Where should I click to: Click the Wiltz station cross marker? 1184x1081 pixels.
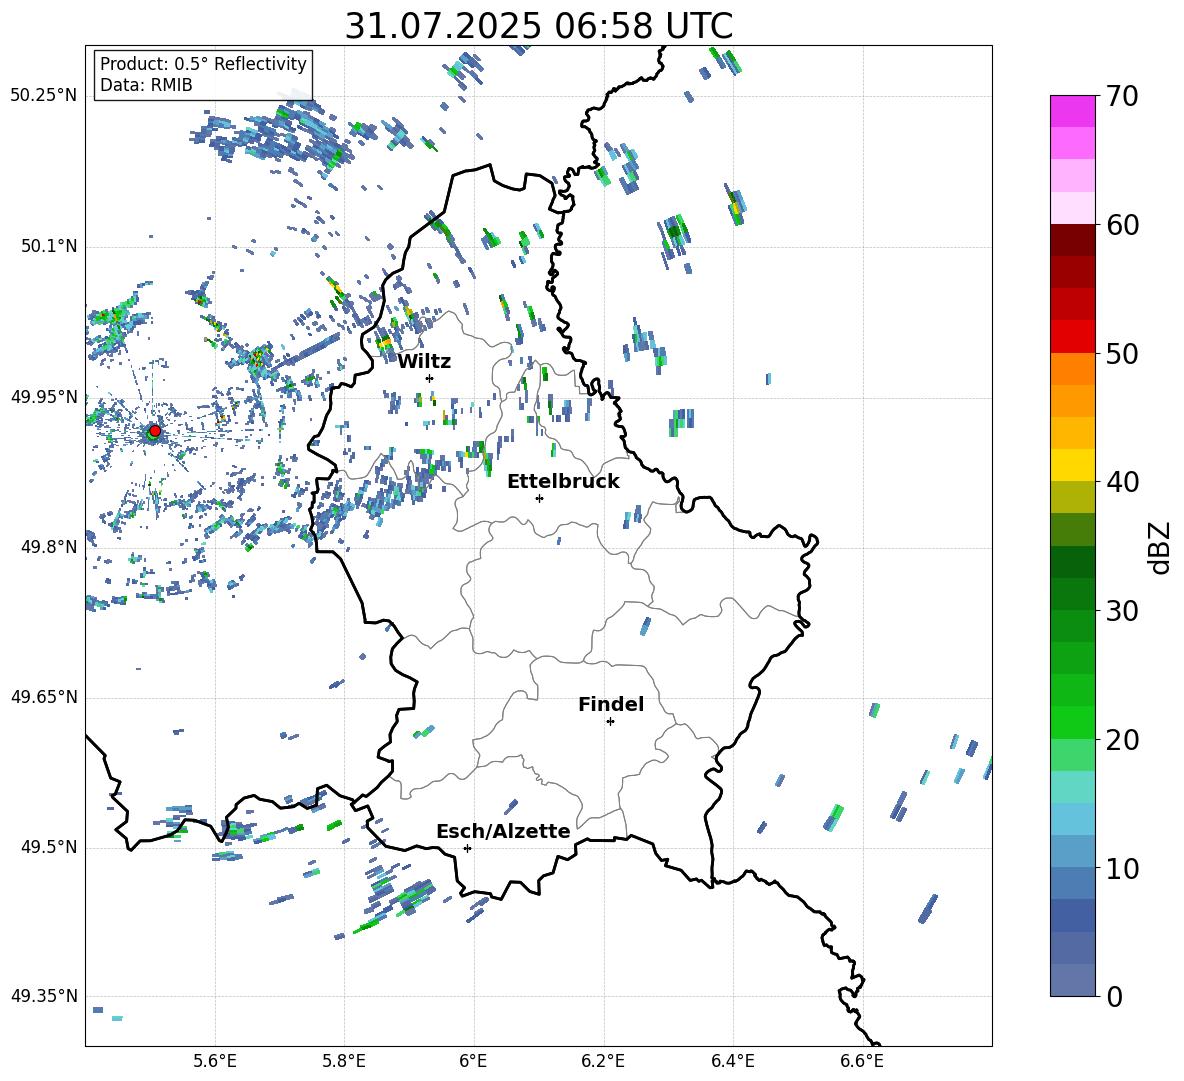pyautogui.click(x=429, y=378)
